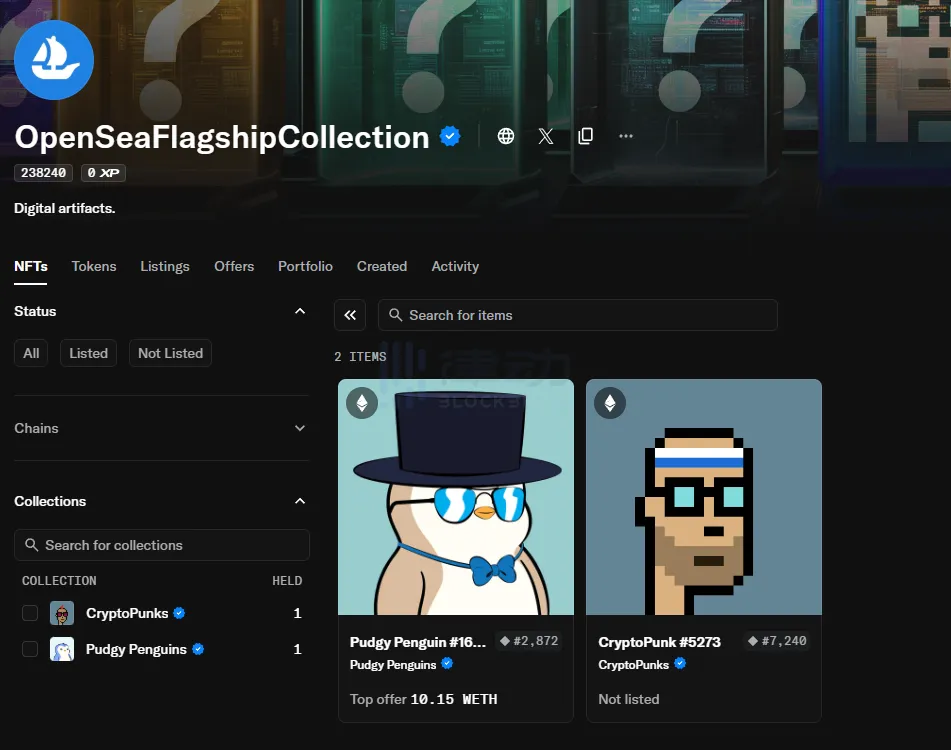Open the X (Twitter) profile icon
Viewport: 951px width, 750px height.
(546, 136)
